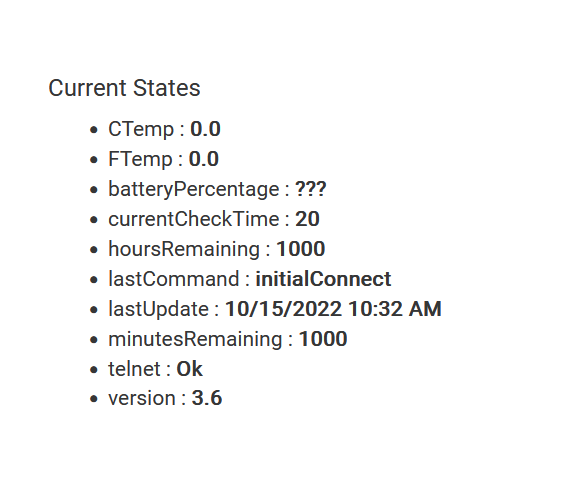Click the telnet Ok status value

pyautogui.click(x=189, y=369)
